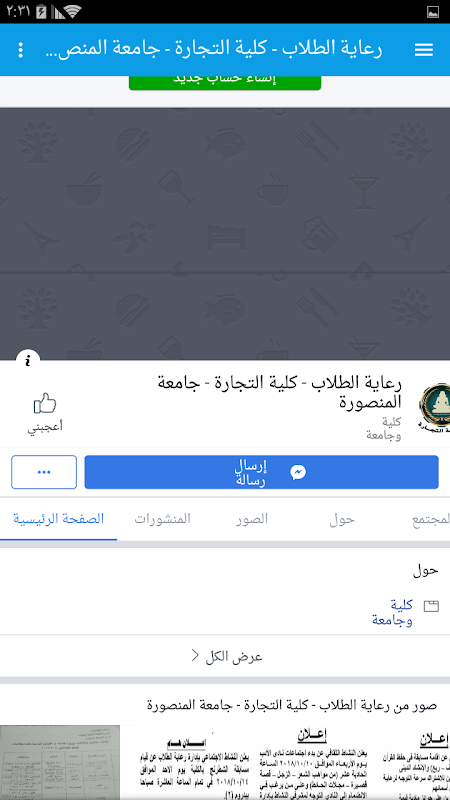Send a message via إرسال رسالة button
This screenshot has height=800, width=450.
(261, 472)
